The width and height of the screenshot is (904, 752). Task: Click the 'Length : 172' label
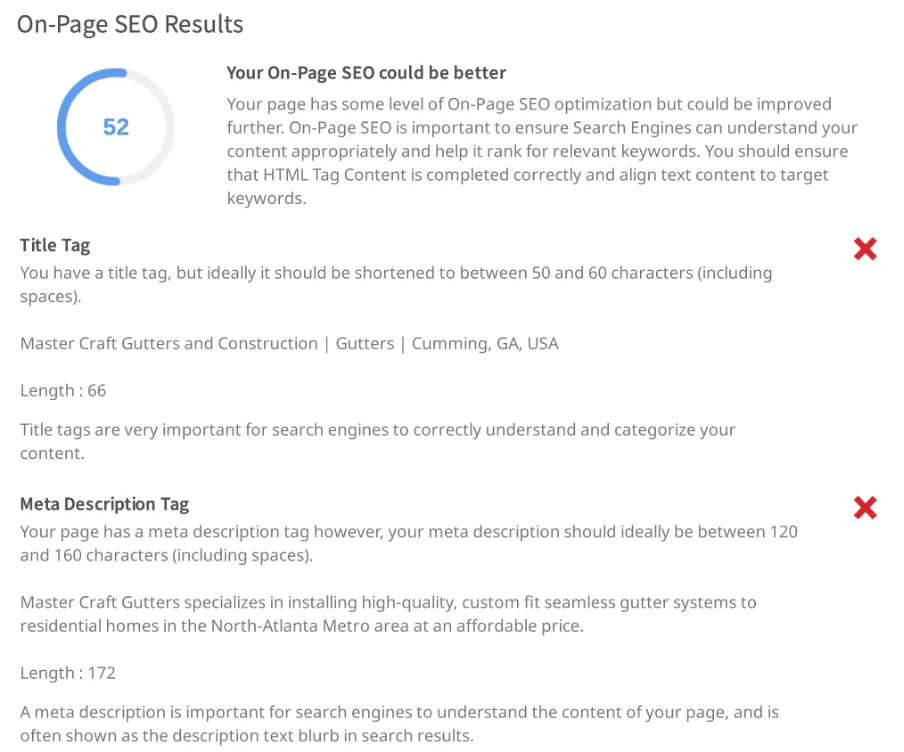tap(67, 673)
